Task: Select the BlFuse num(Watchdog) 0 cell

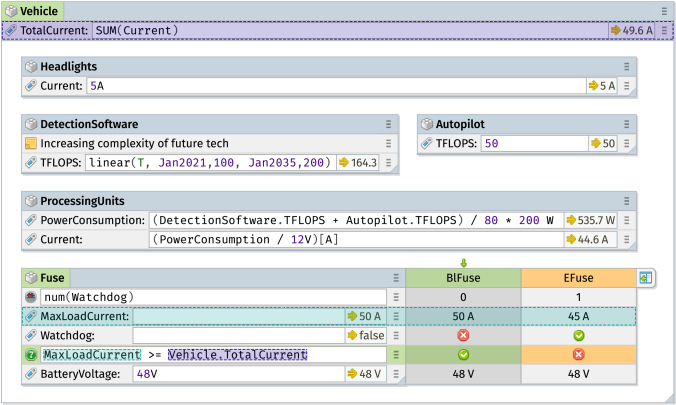Action: [x=463, y=297]
